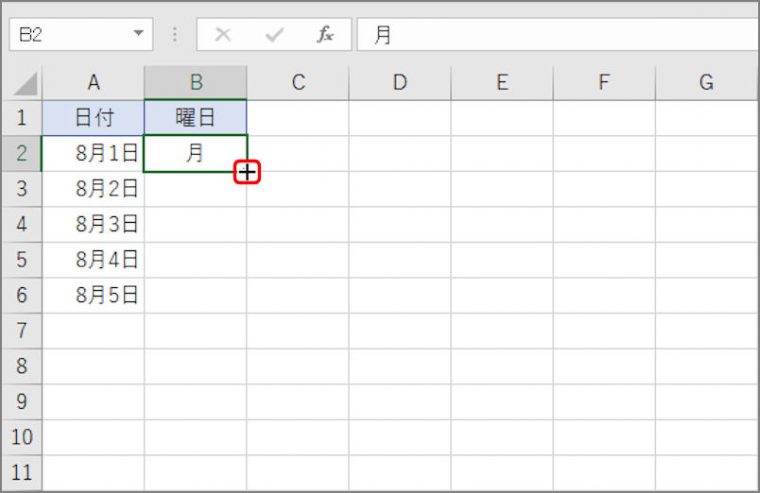Select row 7 header
Screen dimensions: 760x493
pos(22,331)
